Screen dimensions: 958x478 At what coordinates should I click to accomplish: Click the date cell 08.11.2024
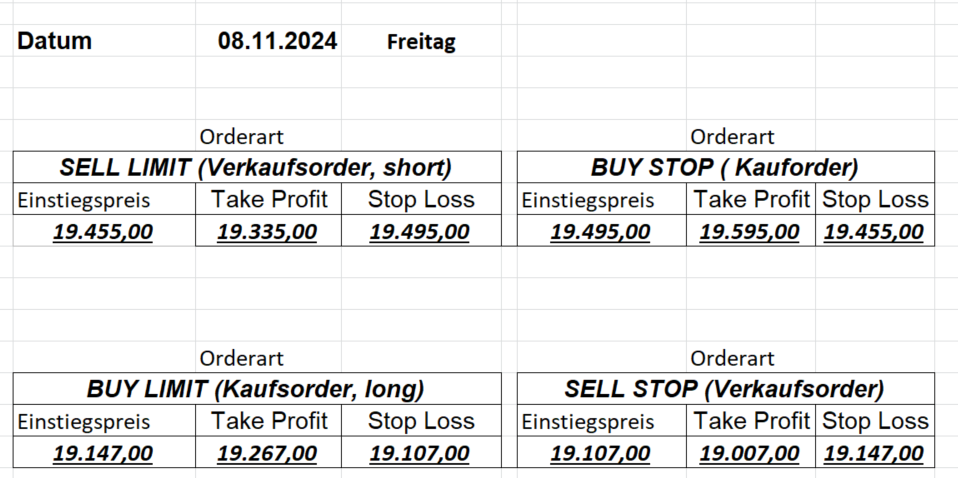point(277,41)
